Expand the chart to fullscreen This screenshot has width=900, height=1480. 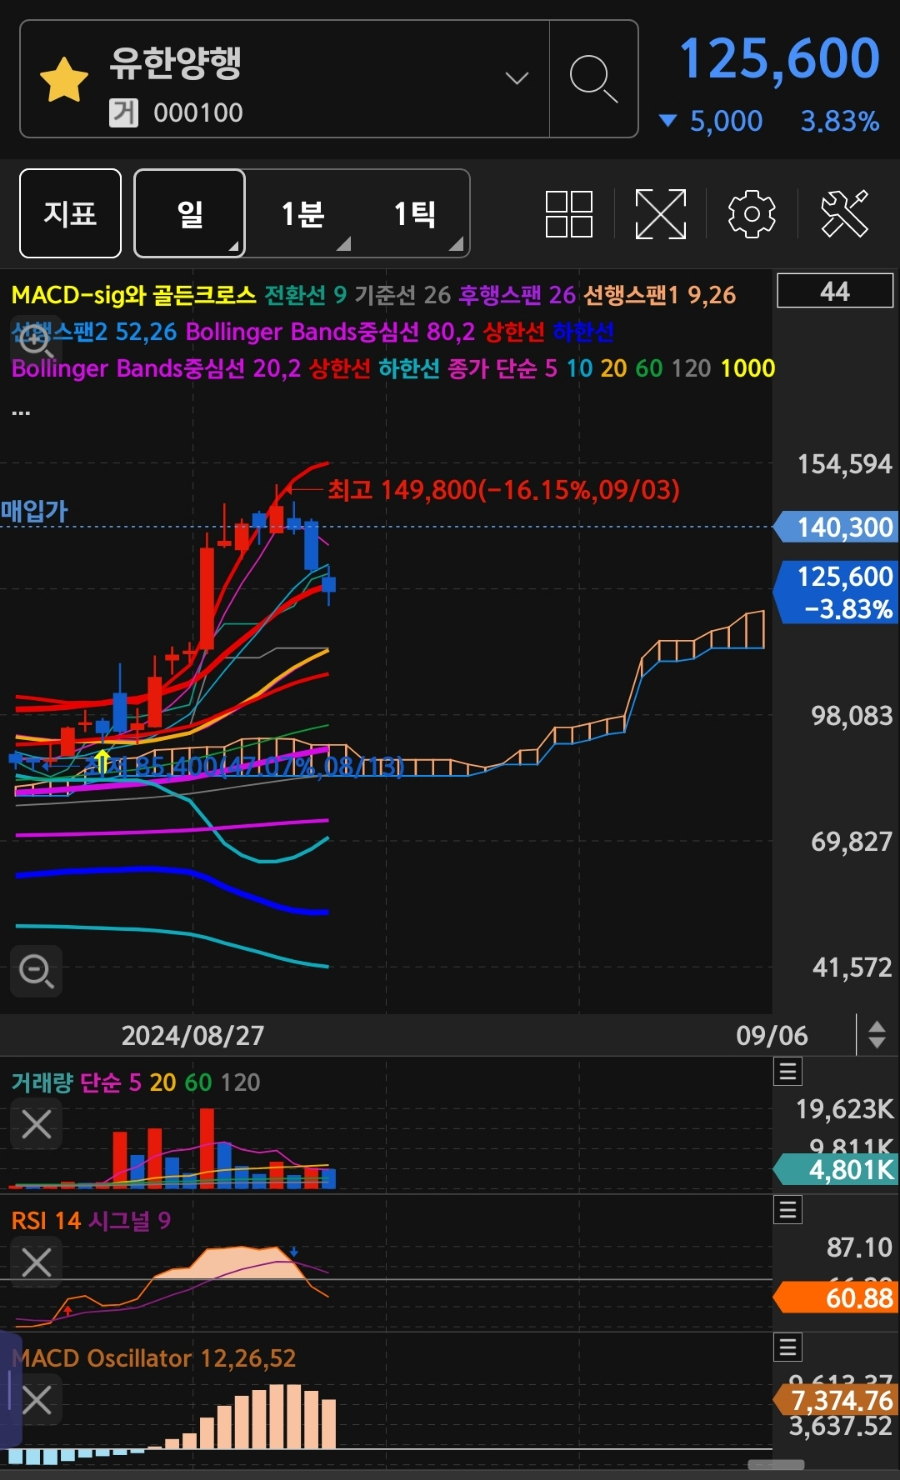click(x=661, y=214)
